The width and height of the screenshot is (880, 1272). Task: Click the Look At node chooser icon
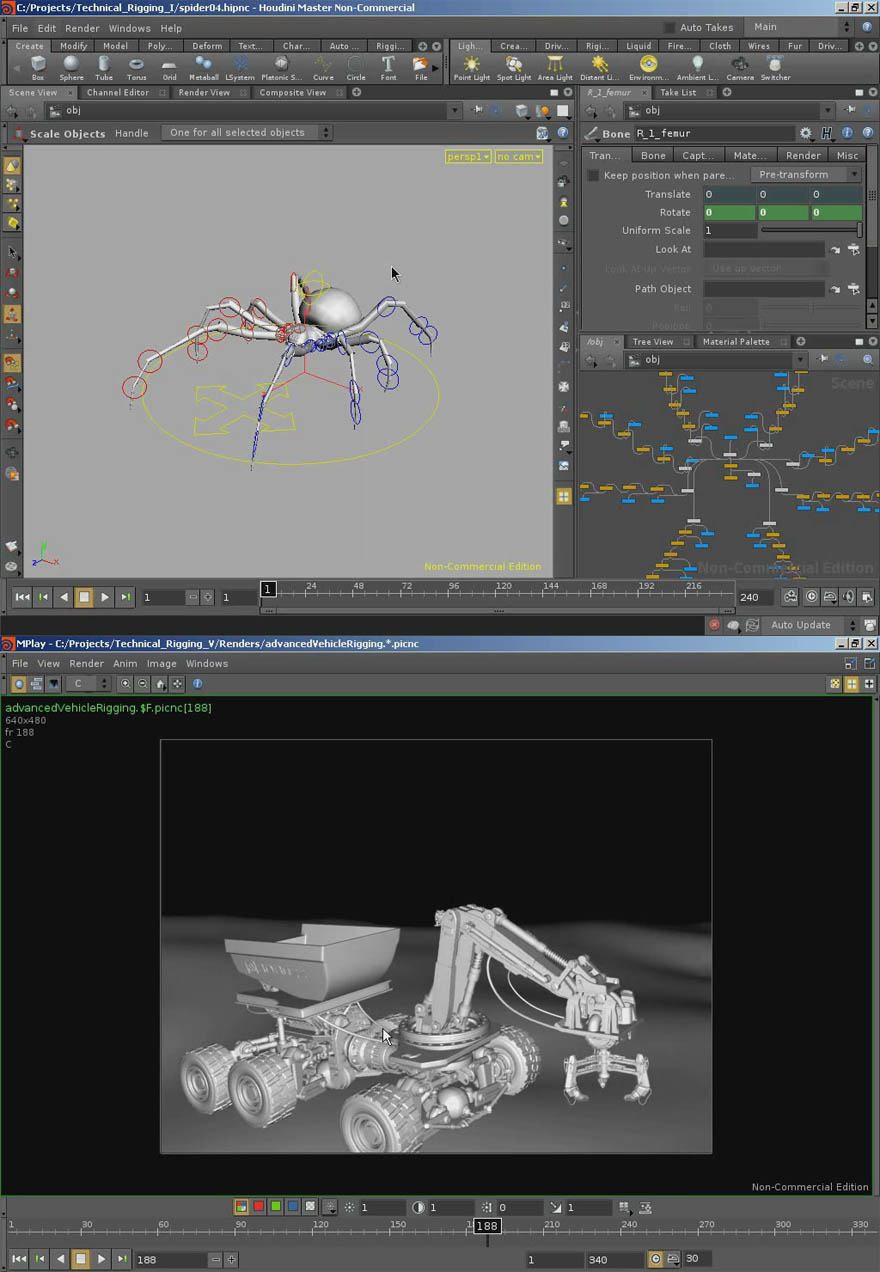coord(853,250)
